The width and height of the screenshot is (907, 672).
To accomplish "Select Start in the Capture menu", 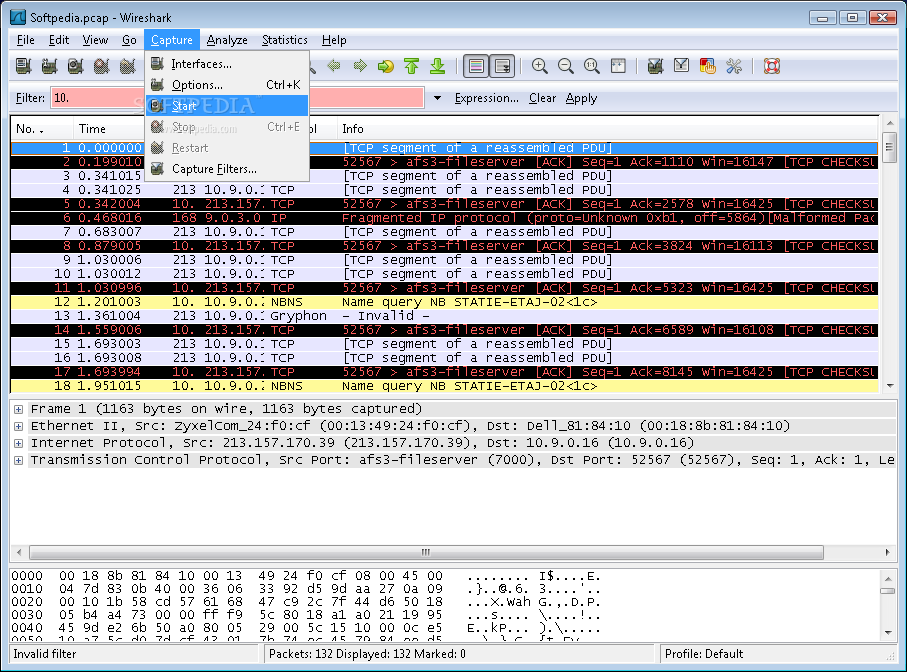I will [x=185, y=106].
